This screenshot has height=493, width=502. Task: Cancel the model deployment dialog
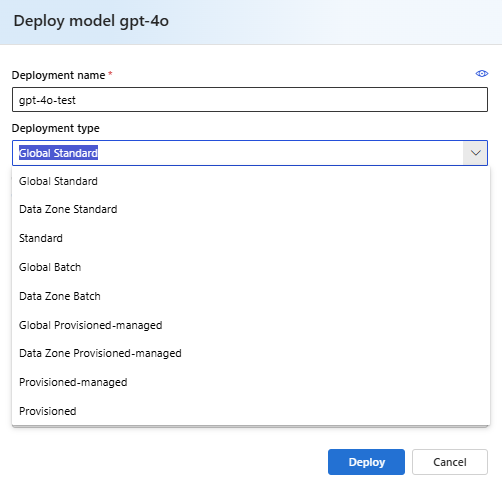click(450, 462)
